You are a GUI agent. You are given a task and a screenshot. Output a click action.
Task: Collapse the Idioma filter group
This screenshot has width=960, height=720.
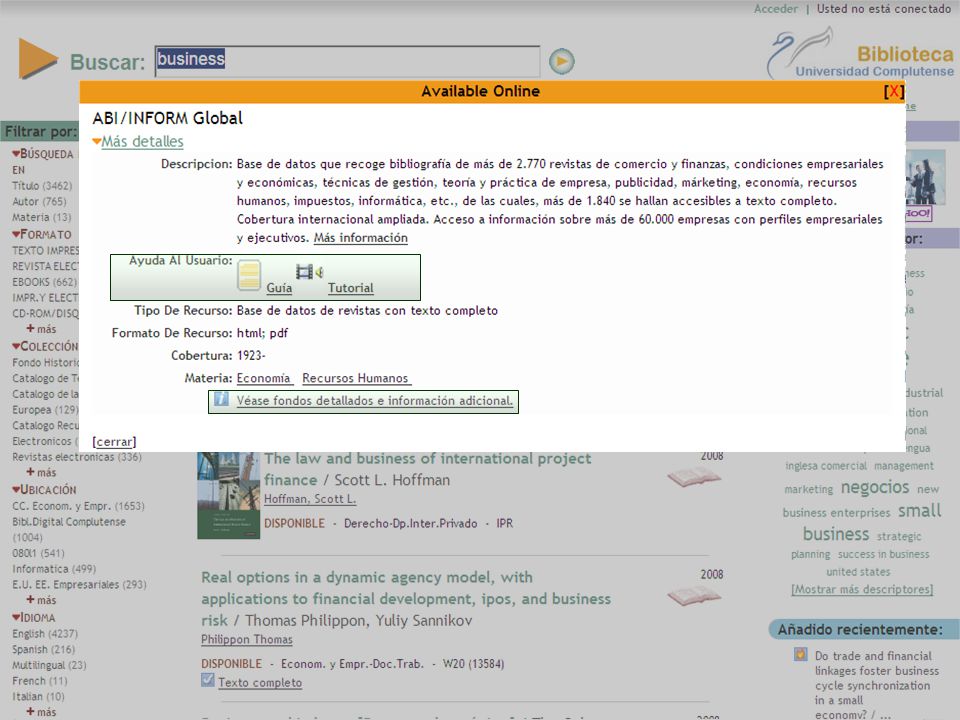tap(16, 618)
